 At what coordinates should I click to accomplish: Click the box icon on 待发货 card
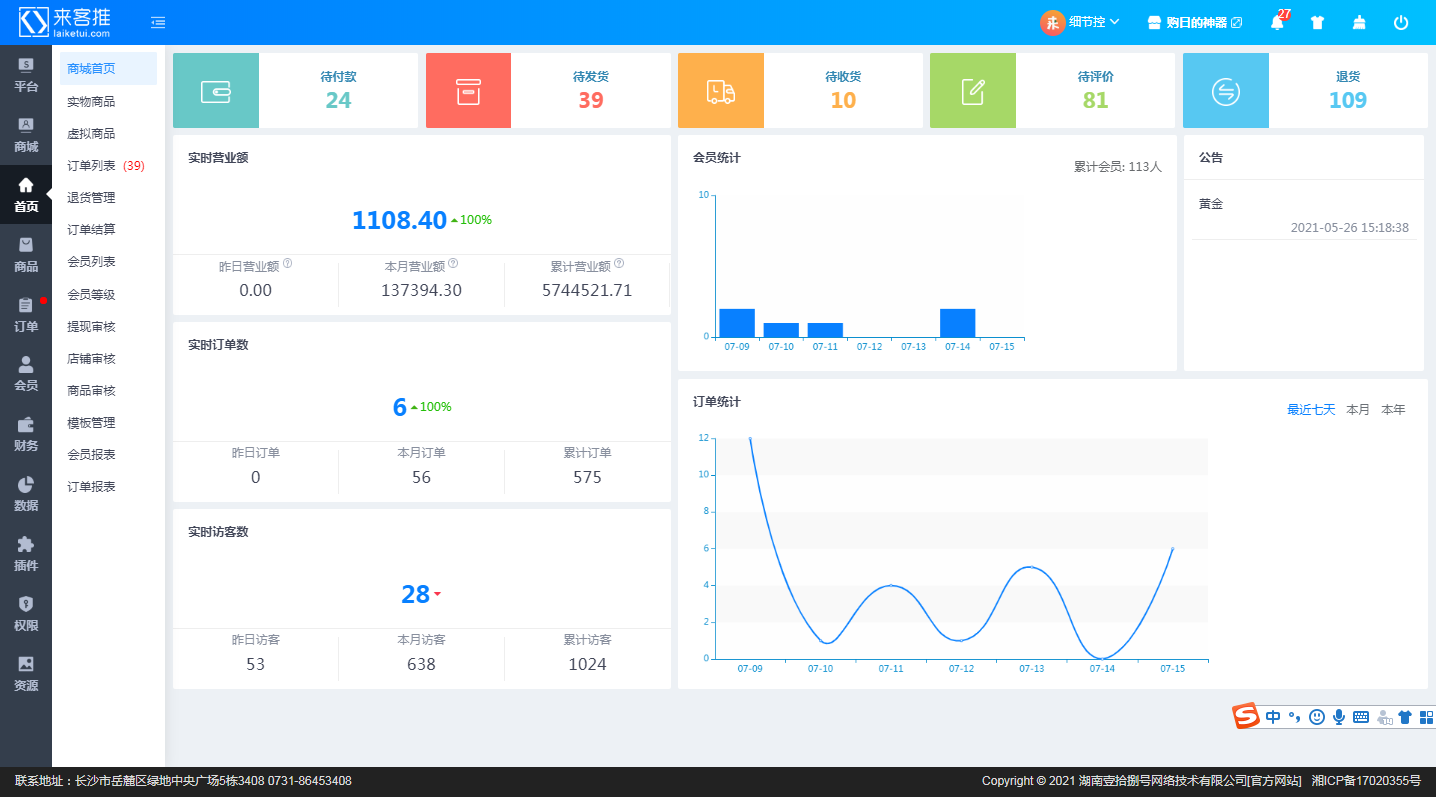[468, 91]
